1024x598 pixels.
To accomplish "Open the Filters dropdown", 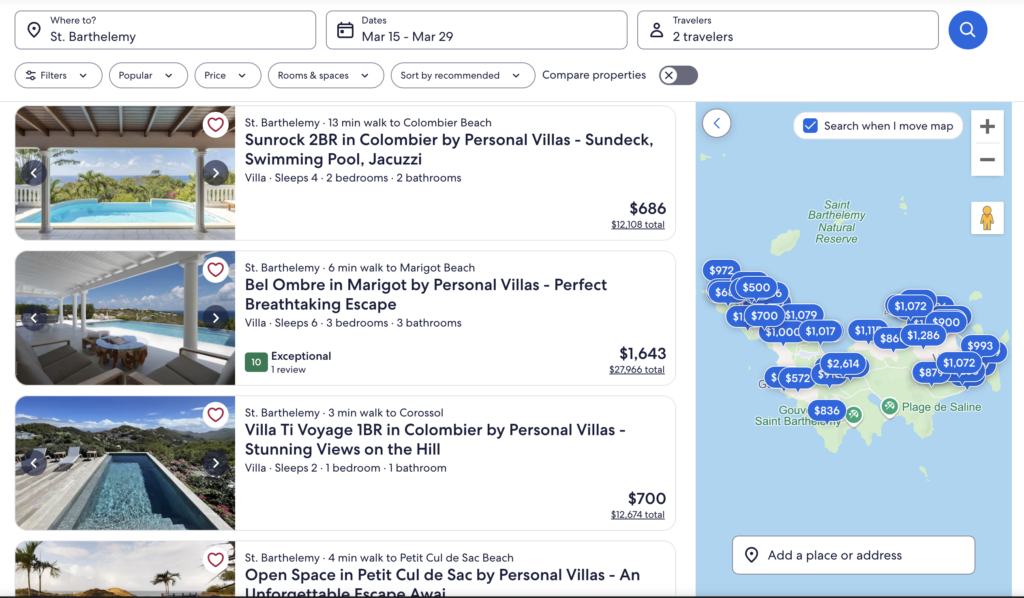I will [58, 76].
